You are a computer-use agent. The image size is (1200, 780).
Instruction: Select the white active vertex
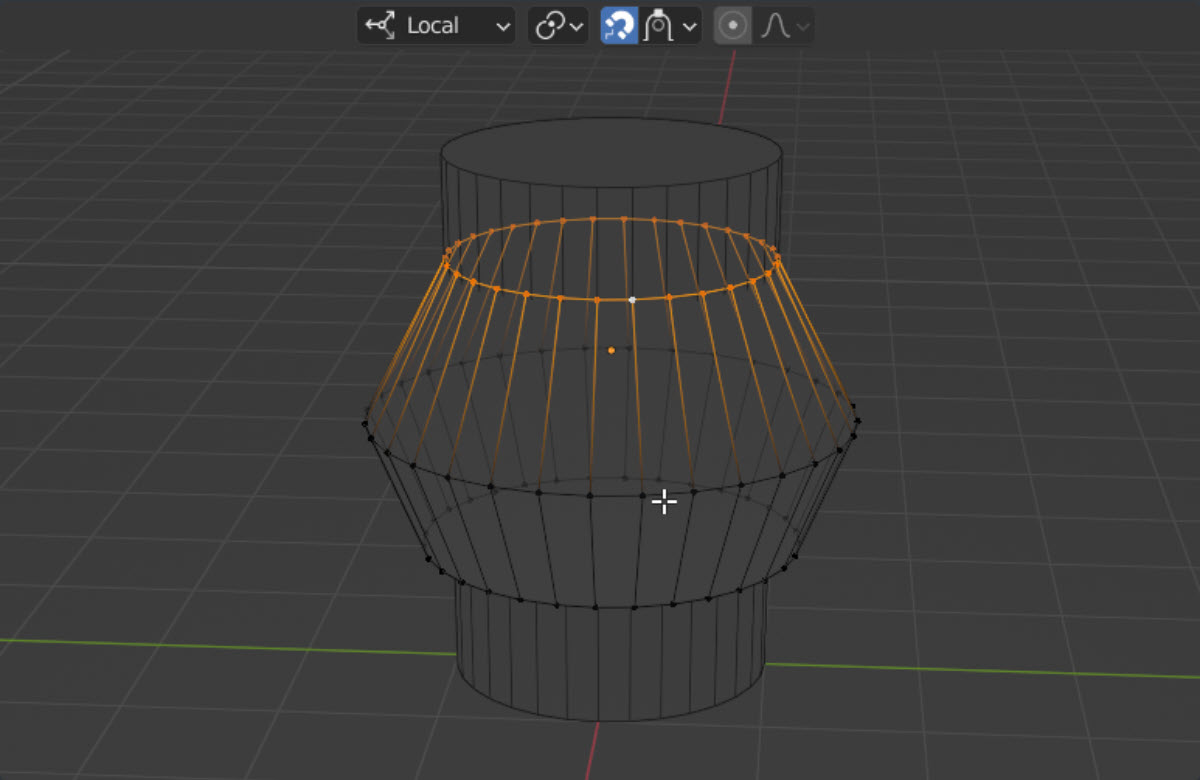634,299
